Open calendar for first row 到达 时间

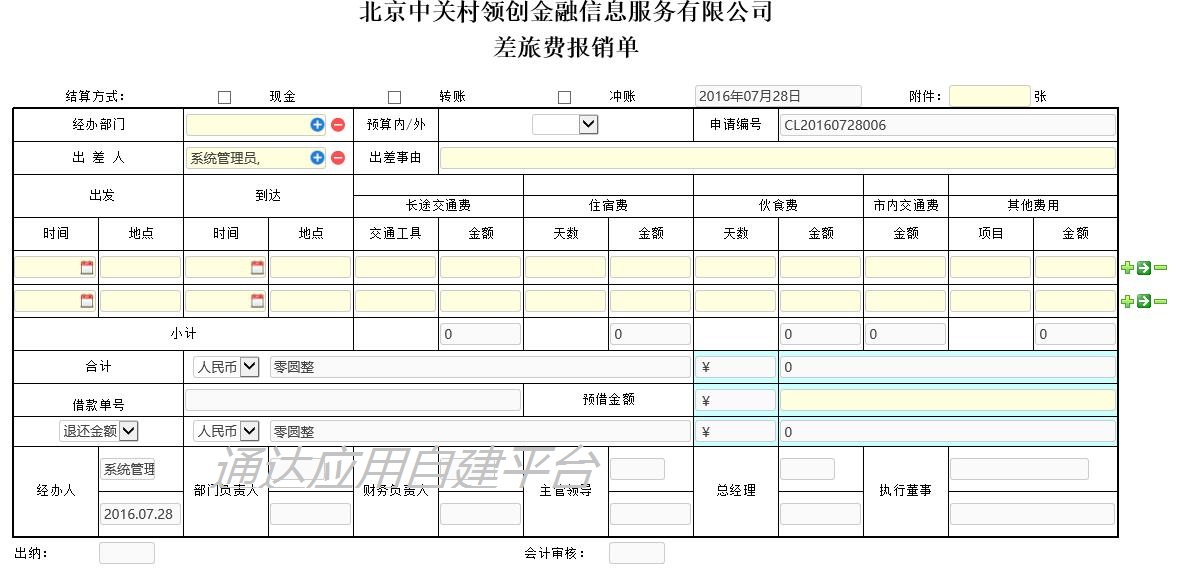257,268
